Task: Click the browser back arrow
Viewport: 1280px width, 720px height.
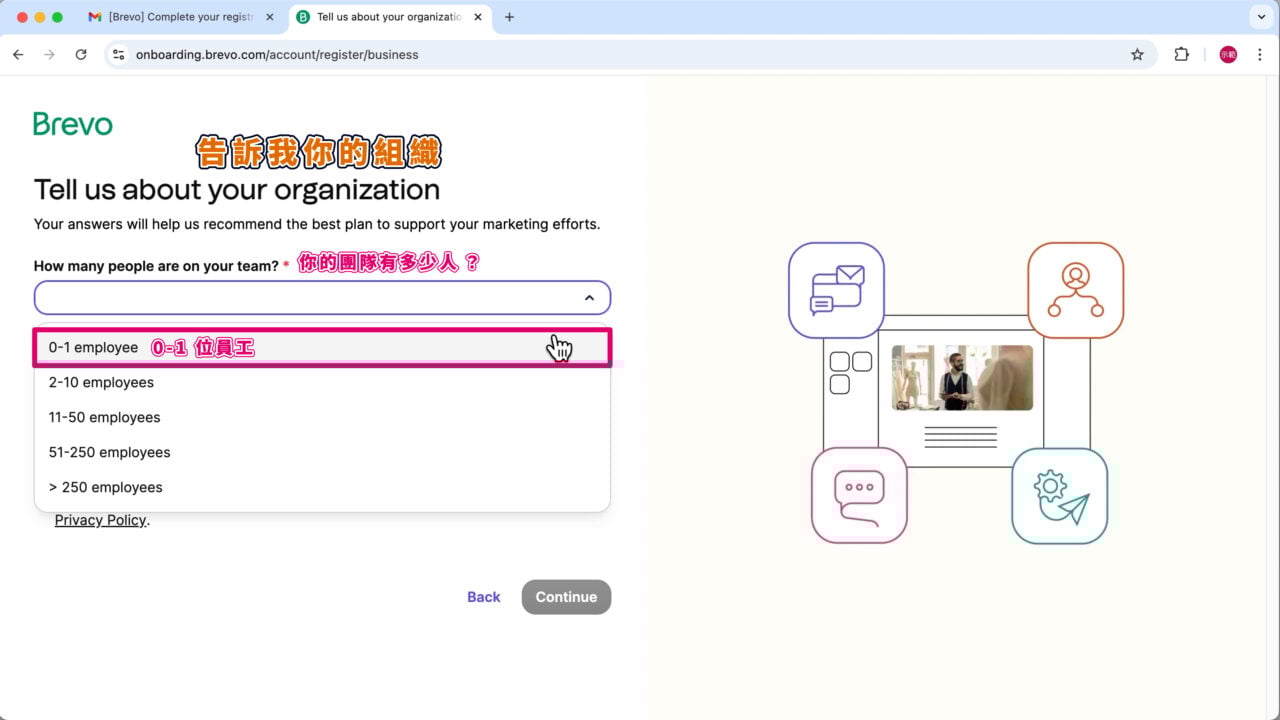Action: [18, 55]
